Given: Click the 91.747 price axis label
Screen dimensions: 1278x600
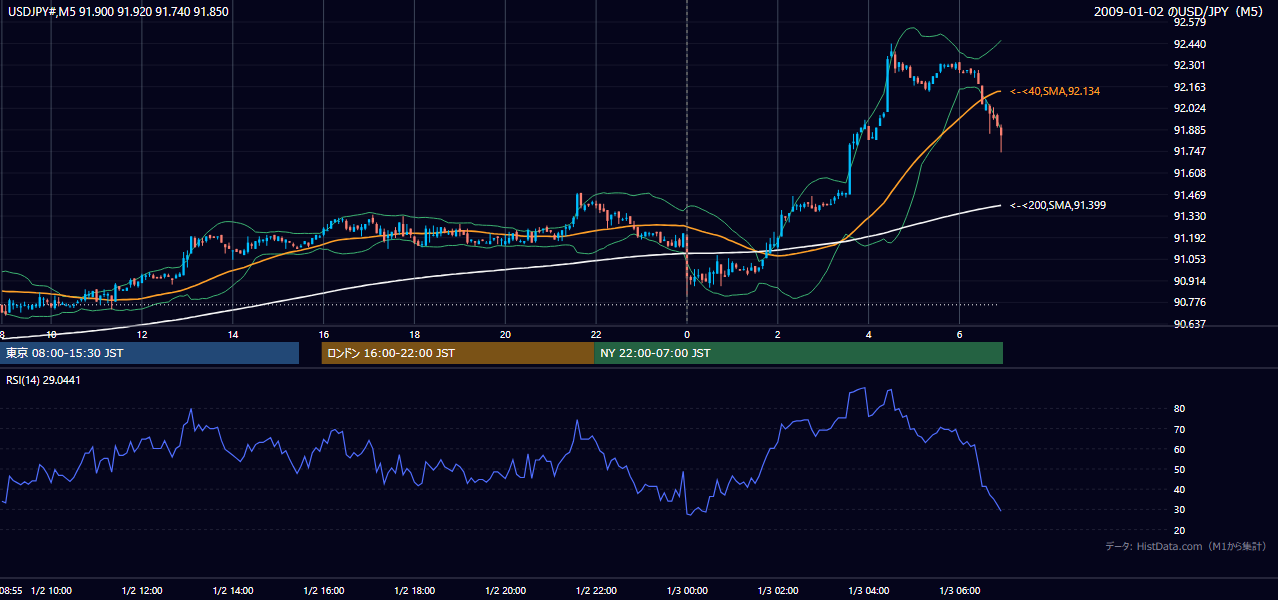Looking at the screenshot, I should pyautogui.click(x=1189, y=151).
